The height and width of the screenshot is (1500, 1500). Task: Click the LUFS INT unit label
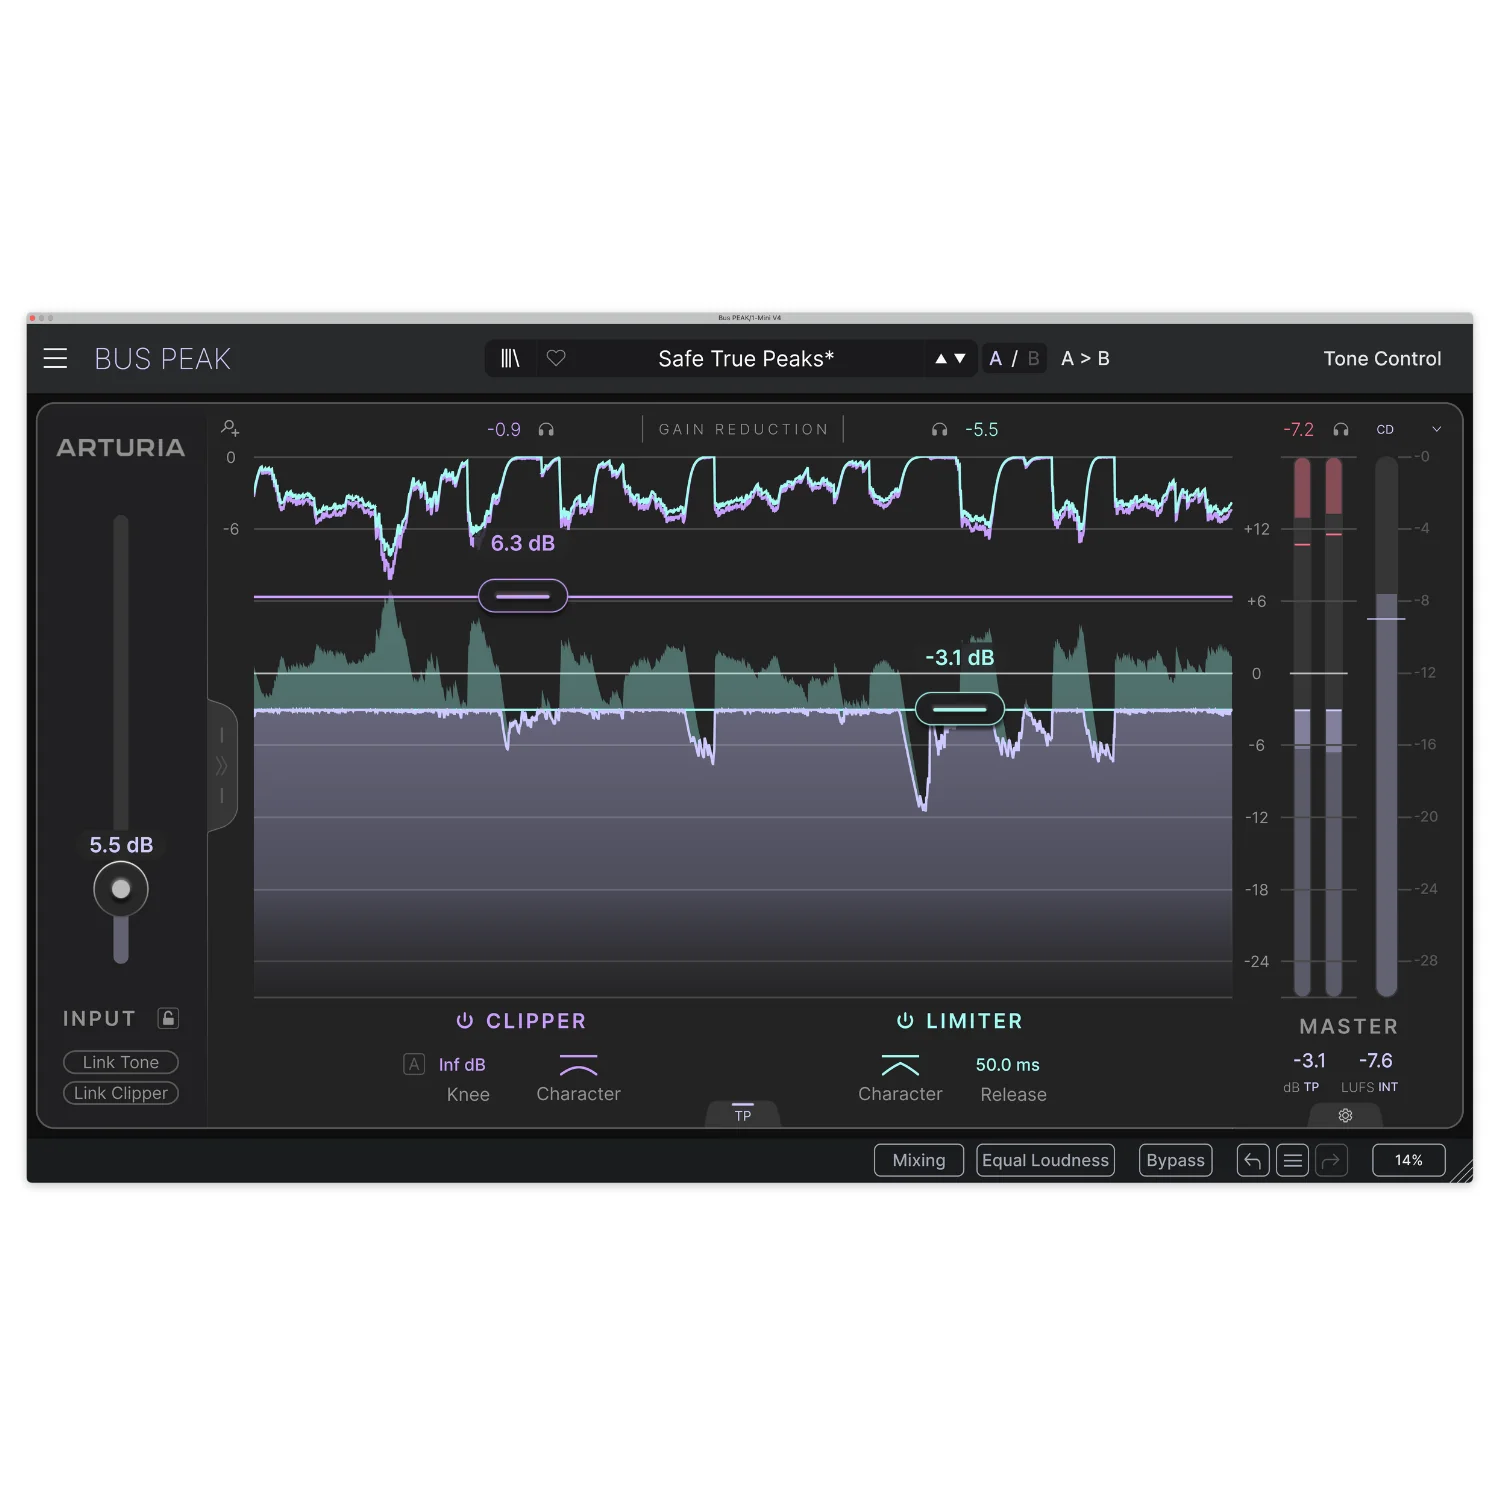pos(1369,1087)
